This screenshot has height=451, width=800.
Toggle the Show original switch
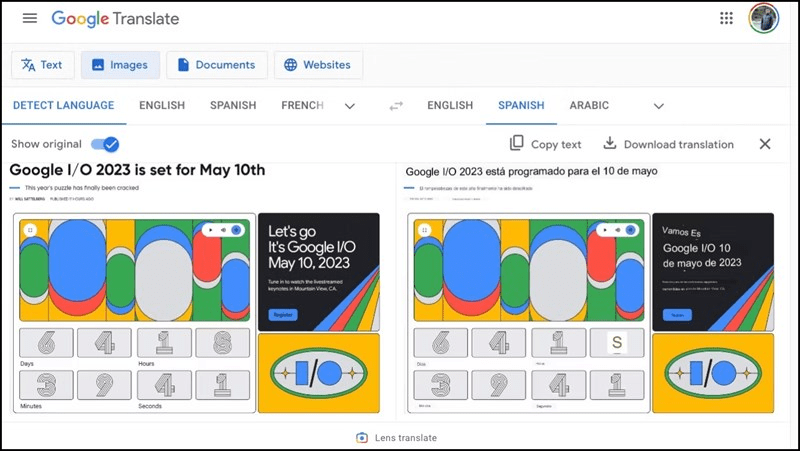[104, 144]
